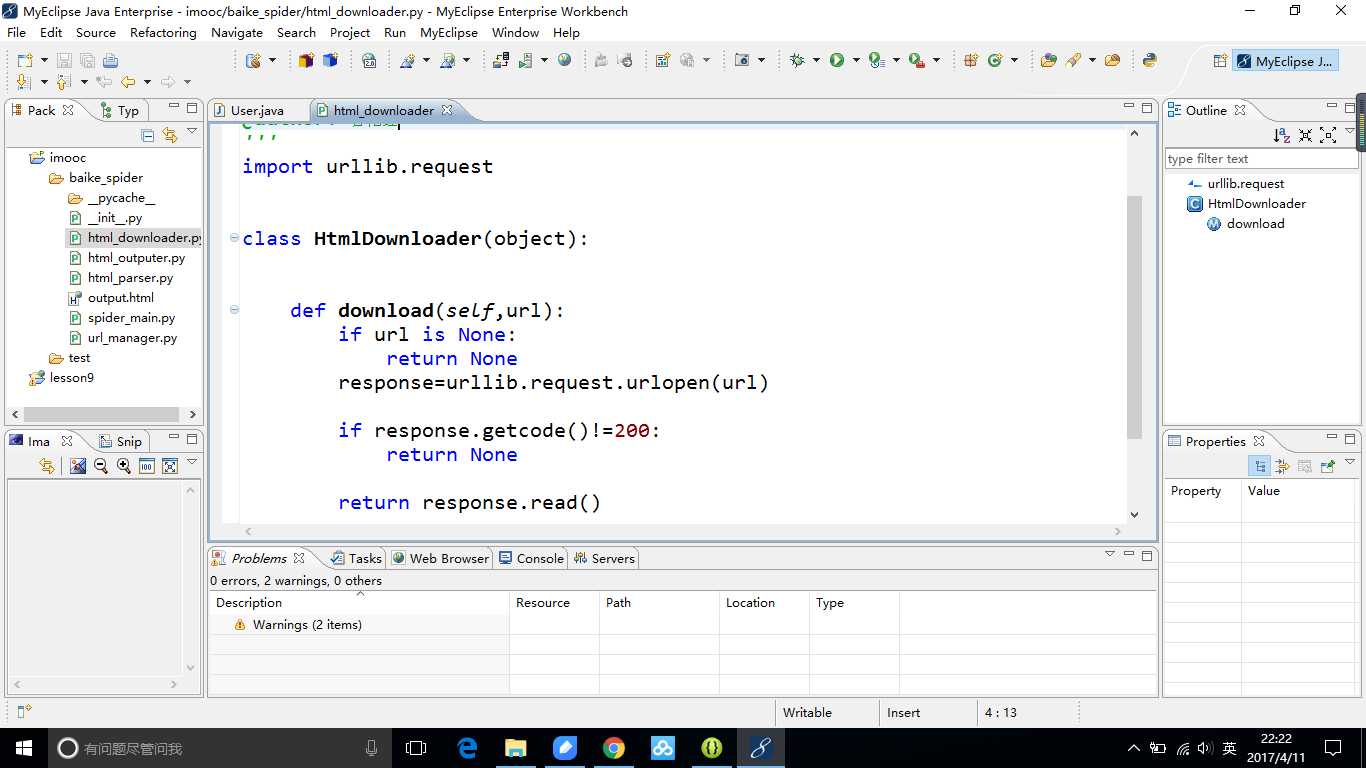Collapse the download method fold marker
Screen dimensions: 1366x768
coord(234,310)
